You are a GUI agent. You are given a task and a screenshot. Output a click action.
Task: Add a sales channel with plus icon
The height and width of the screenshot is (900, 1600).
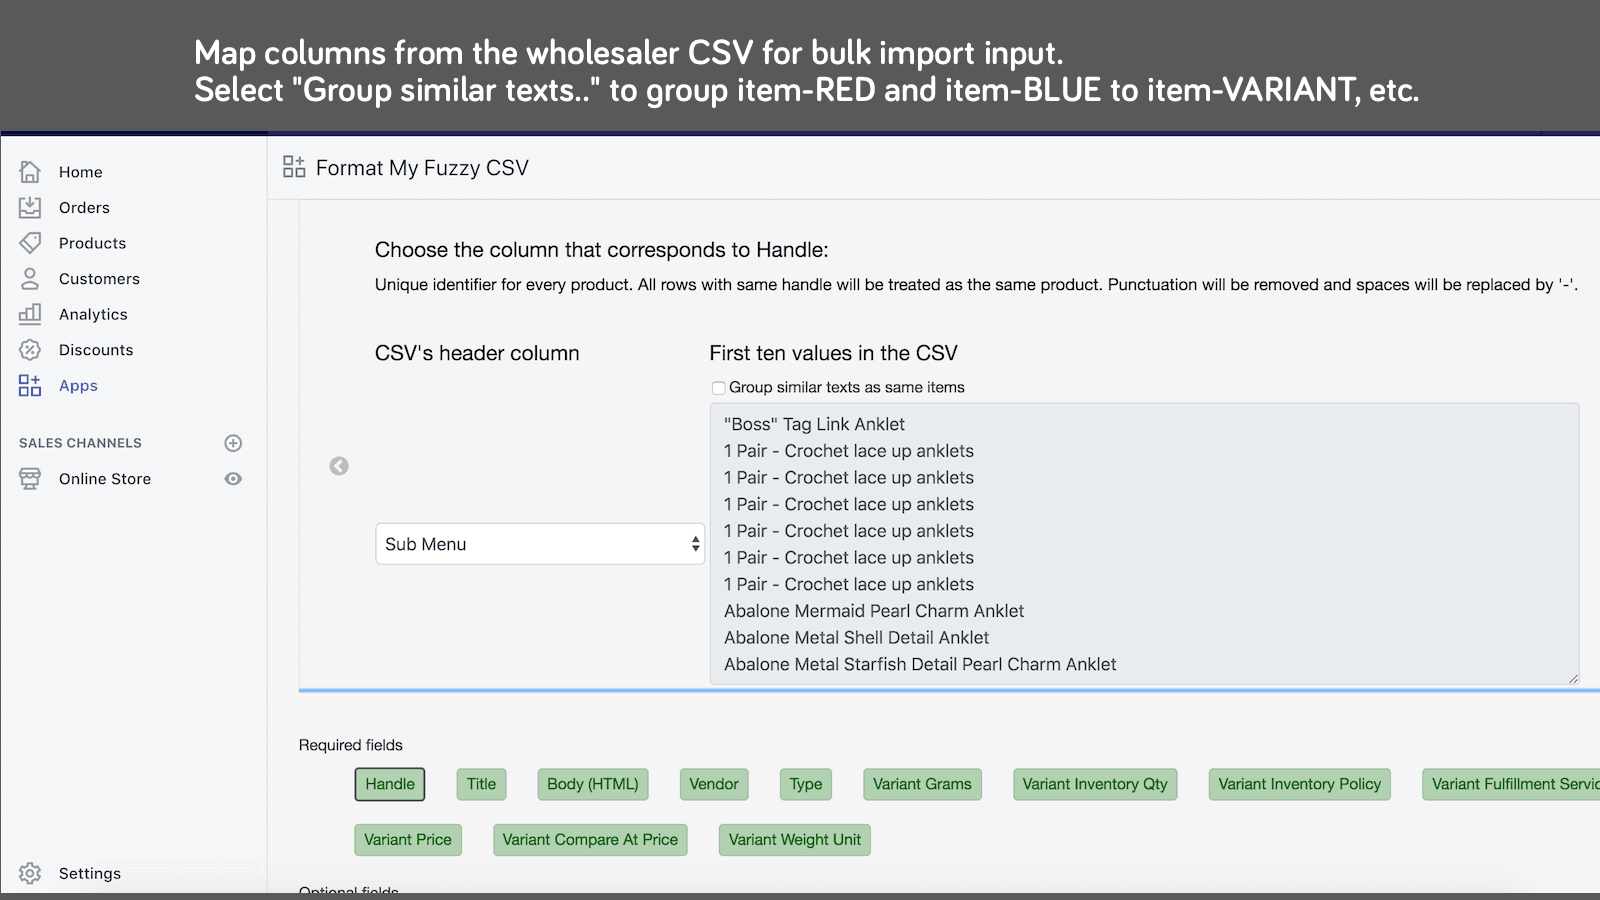pyautogui.click(x=233, y=443)
